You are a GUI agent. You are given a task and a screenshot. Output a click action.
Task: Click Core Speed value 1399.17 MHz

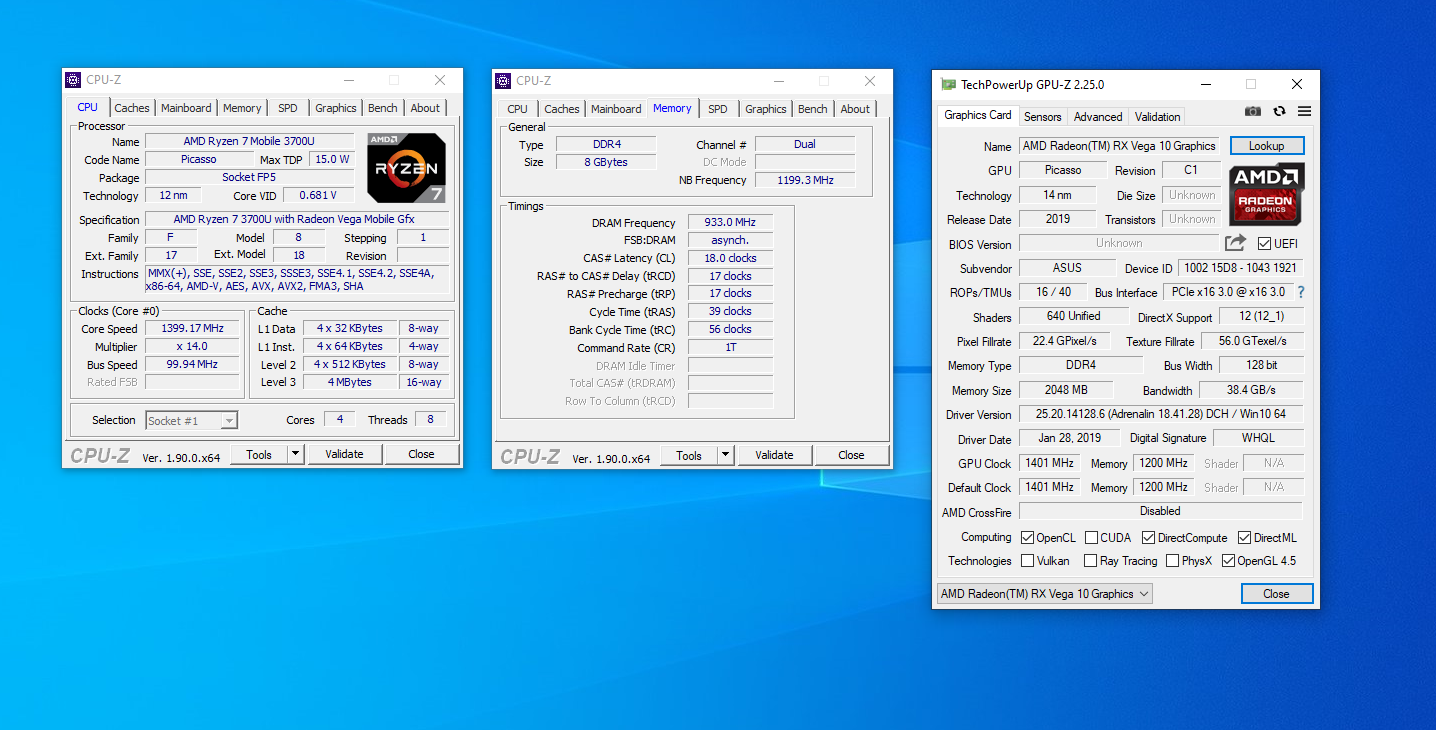[192, 328]
